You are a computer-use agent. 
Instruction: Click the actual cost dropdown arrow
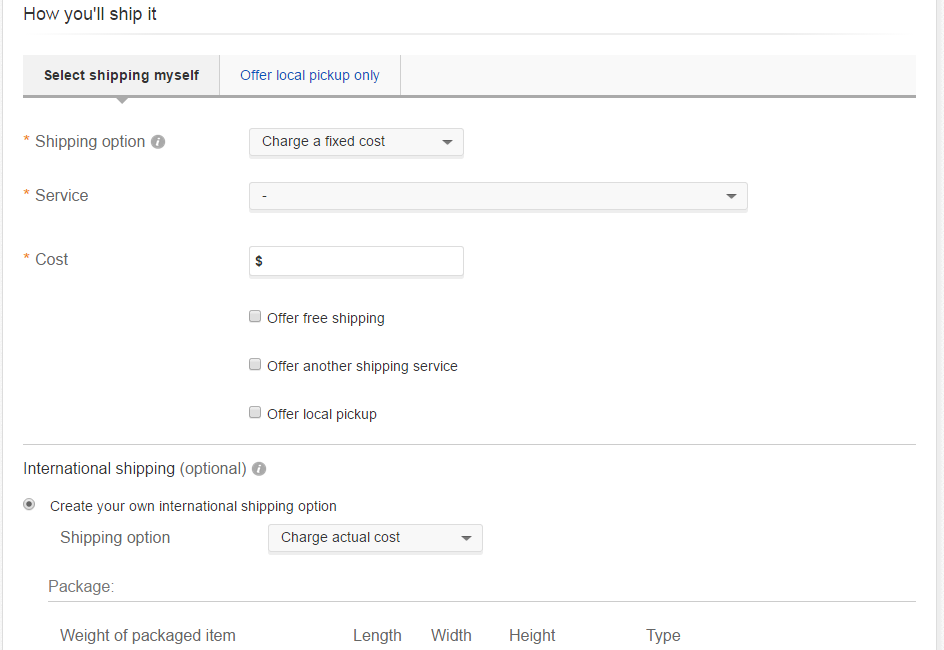coord(466,538)
